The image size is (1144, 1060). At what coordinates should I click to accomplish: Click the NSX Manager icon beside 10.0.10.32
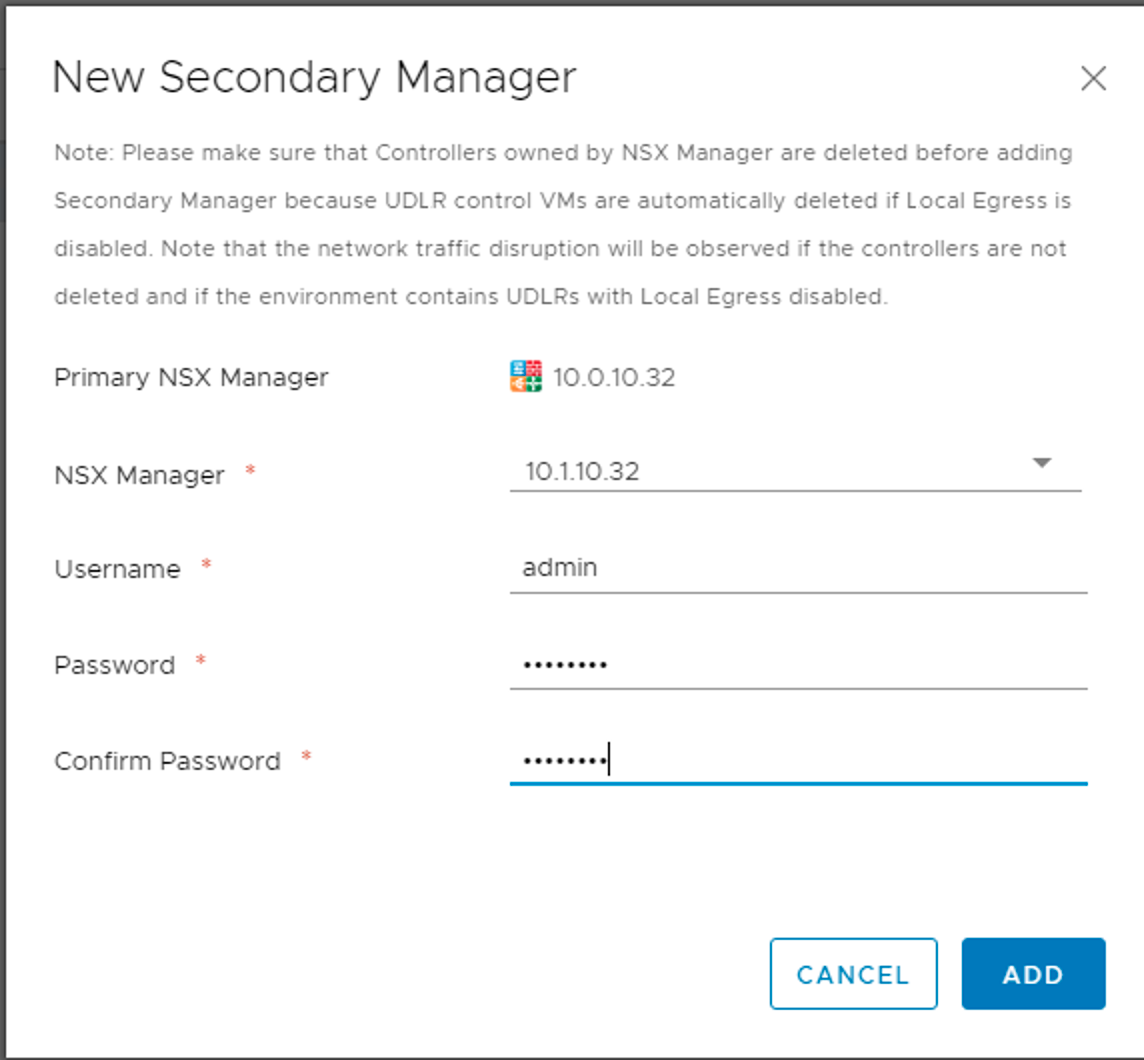(x=526, y=377)
